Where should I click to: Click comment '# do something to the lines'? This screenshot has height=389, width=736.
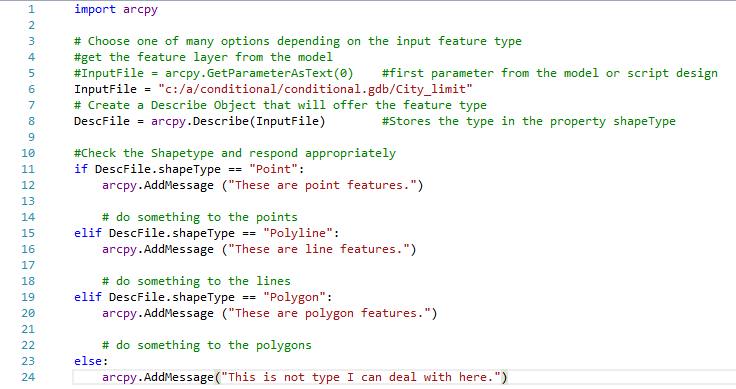pos(196,281)
